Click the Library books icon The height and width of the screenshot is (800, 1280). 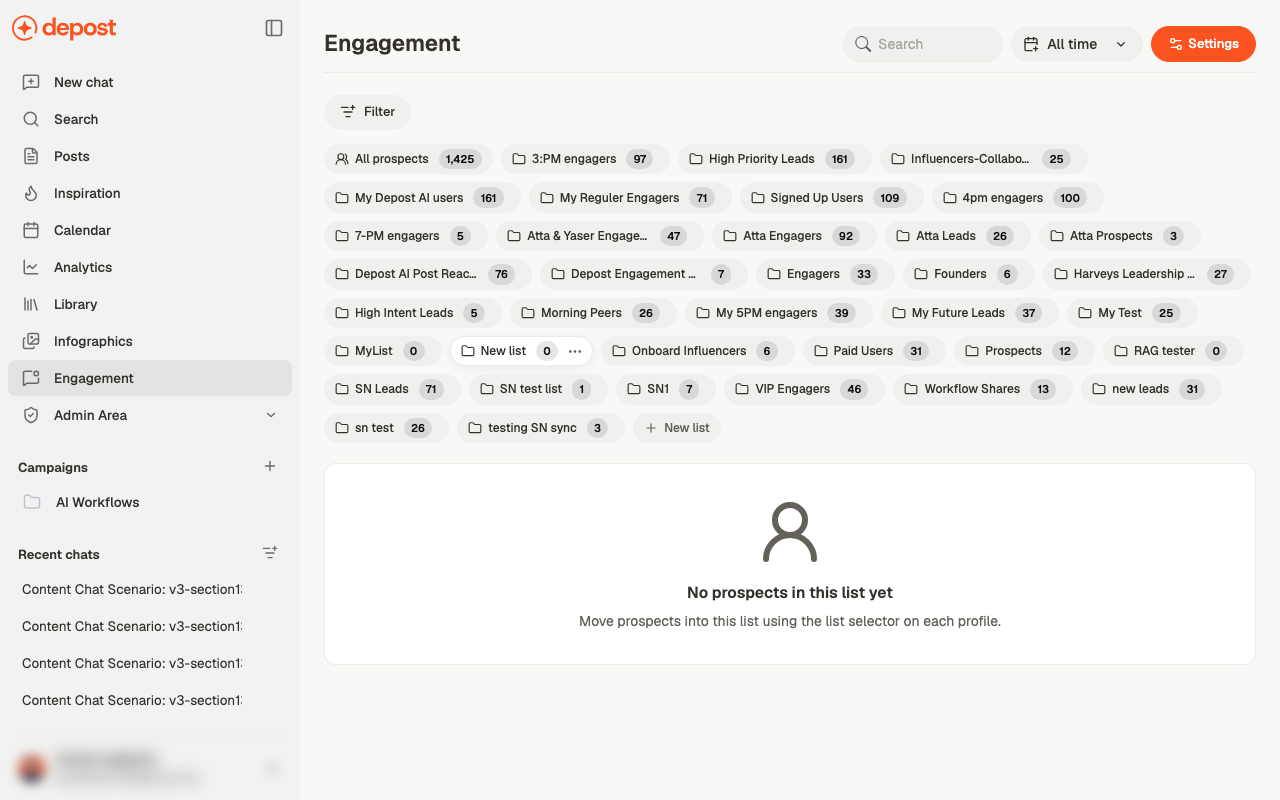(31, 304)
